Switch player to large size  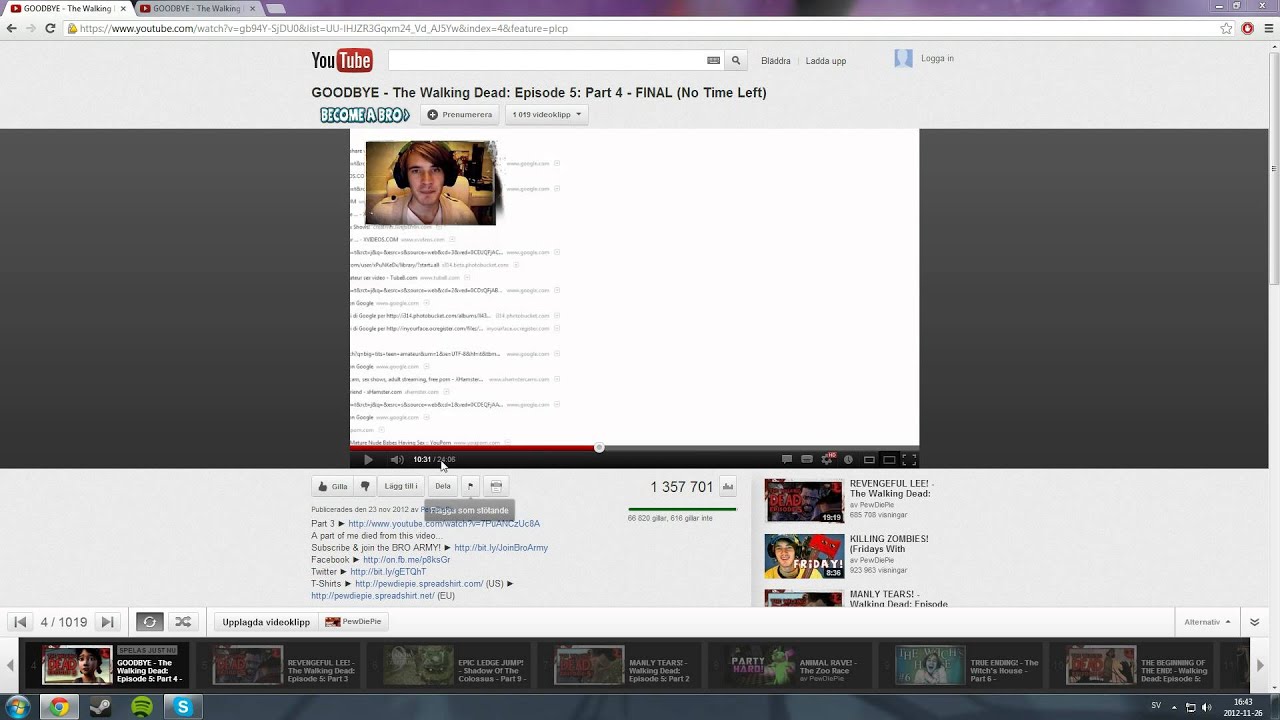[889, 460]
